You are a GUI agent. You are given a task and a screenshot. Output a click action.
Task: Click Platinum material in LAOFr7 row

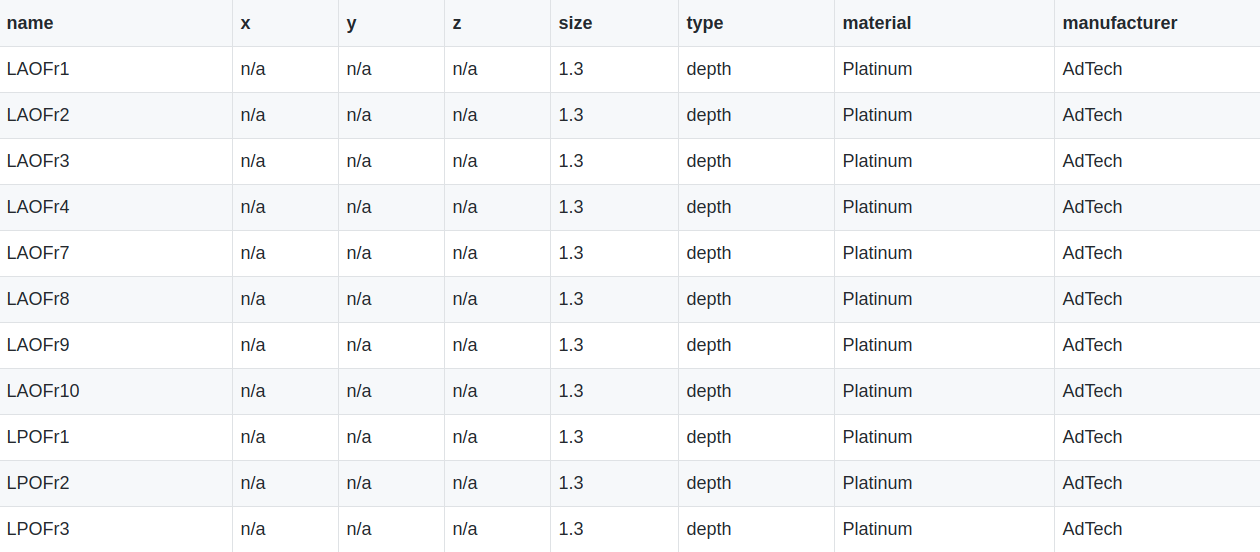point(877,253)
